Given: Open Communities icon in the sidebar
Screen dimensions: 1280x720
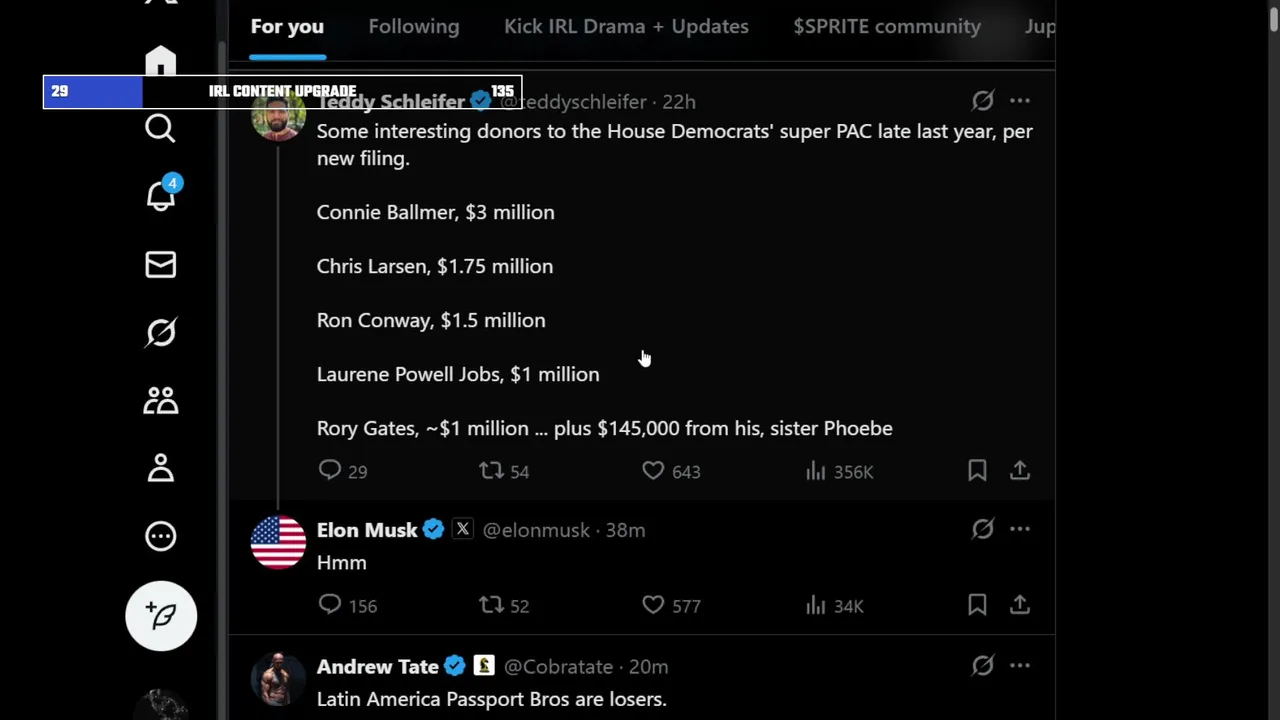Looking at the screenshot, I should click(x=160, y=400).
